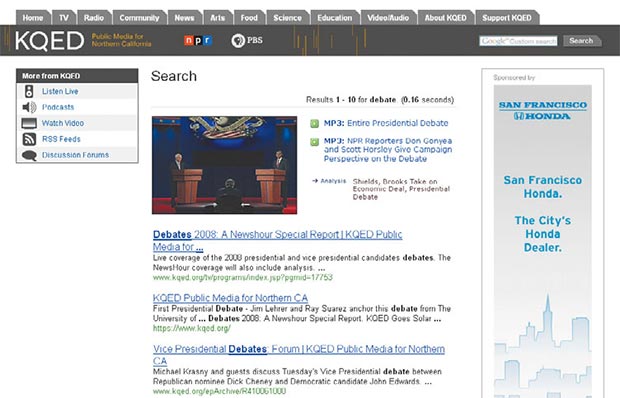The width and height of the screenshot is (620, 398).
Task: Click the Results 1 - 10 for debate text
Action: [380, 100]
